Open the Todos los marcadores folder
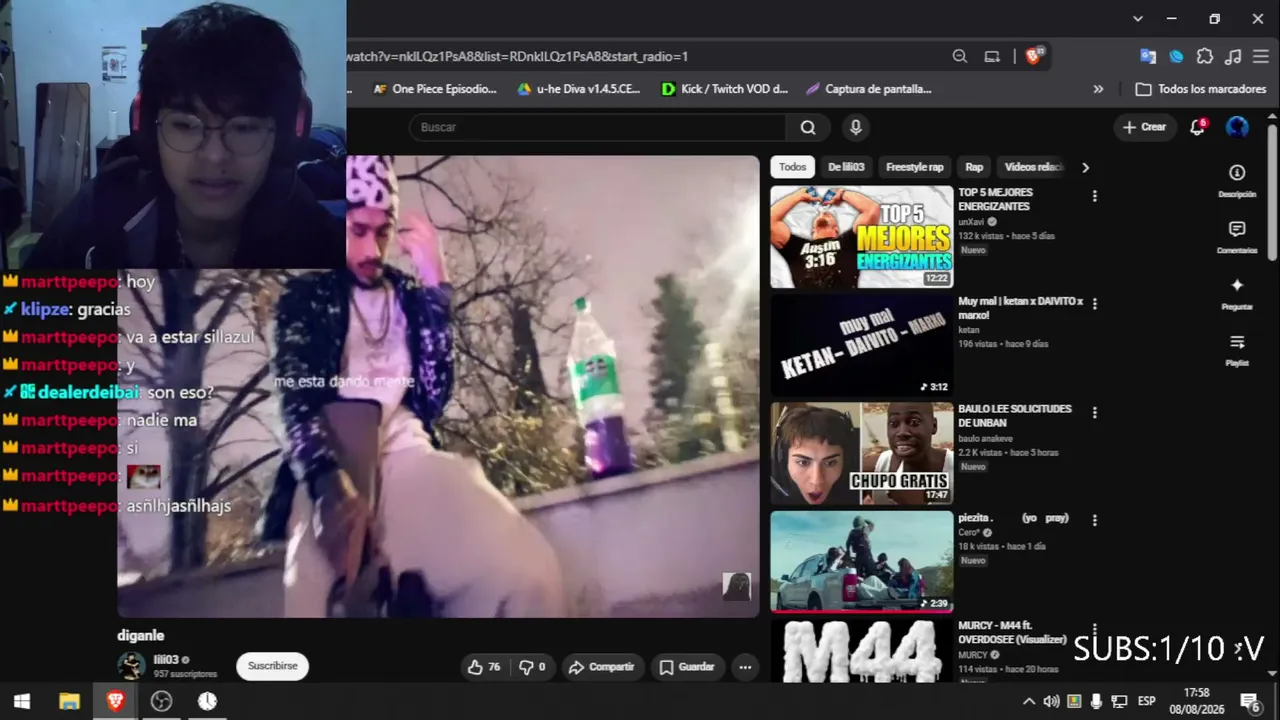The height and width of the screenshot is (720, 1280). tap(1201, 89)
